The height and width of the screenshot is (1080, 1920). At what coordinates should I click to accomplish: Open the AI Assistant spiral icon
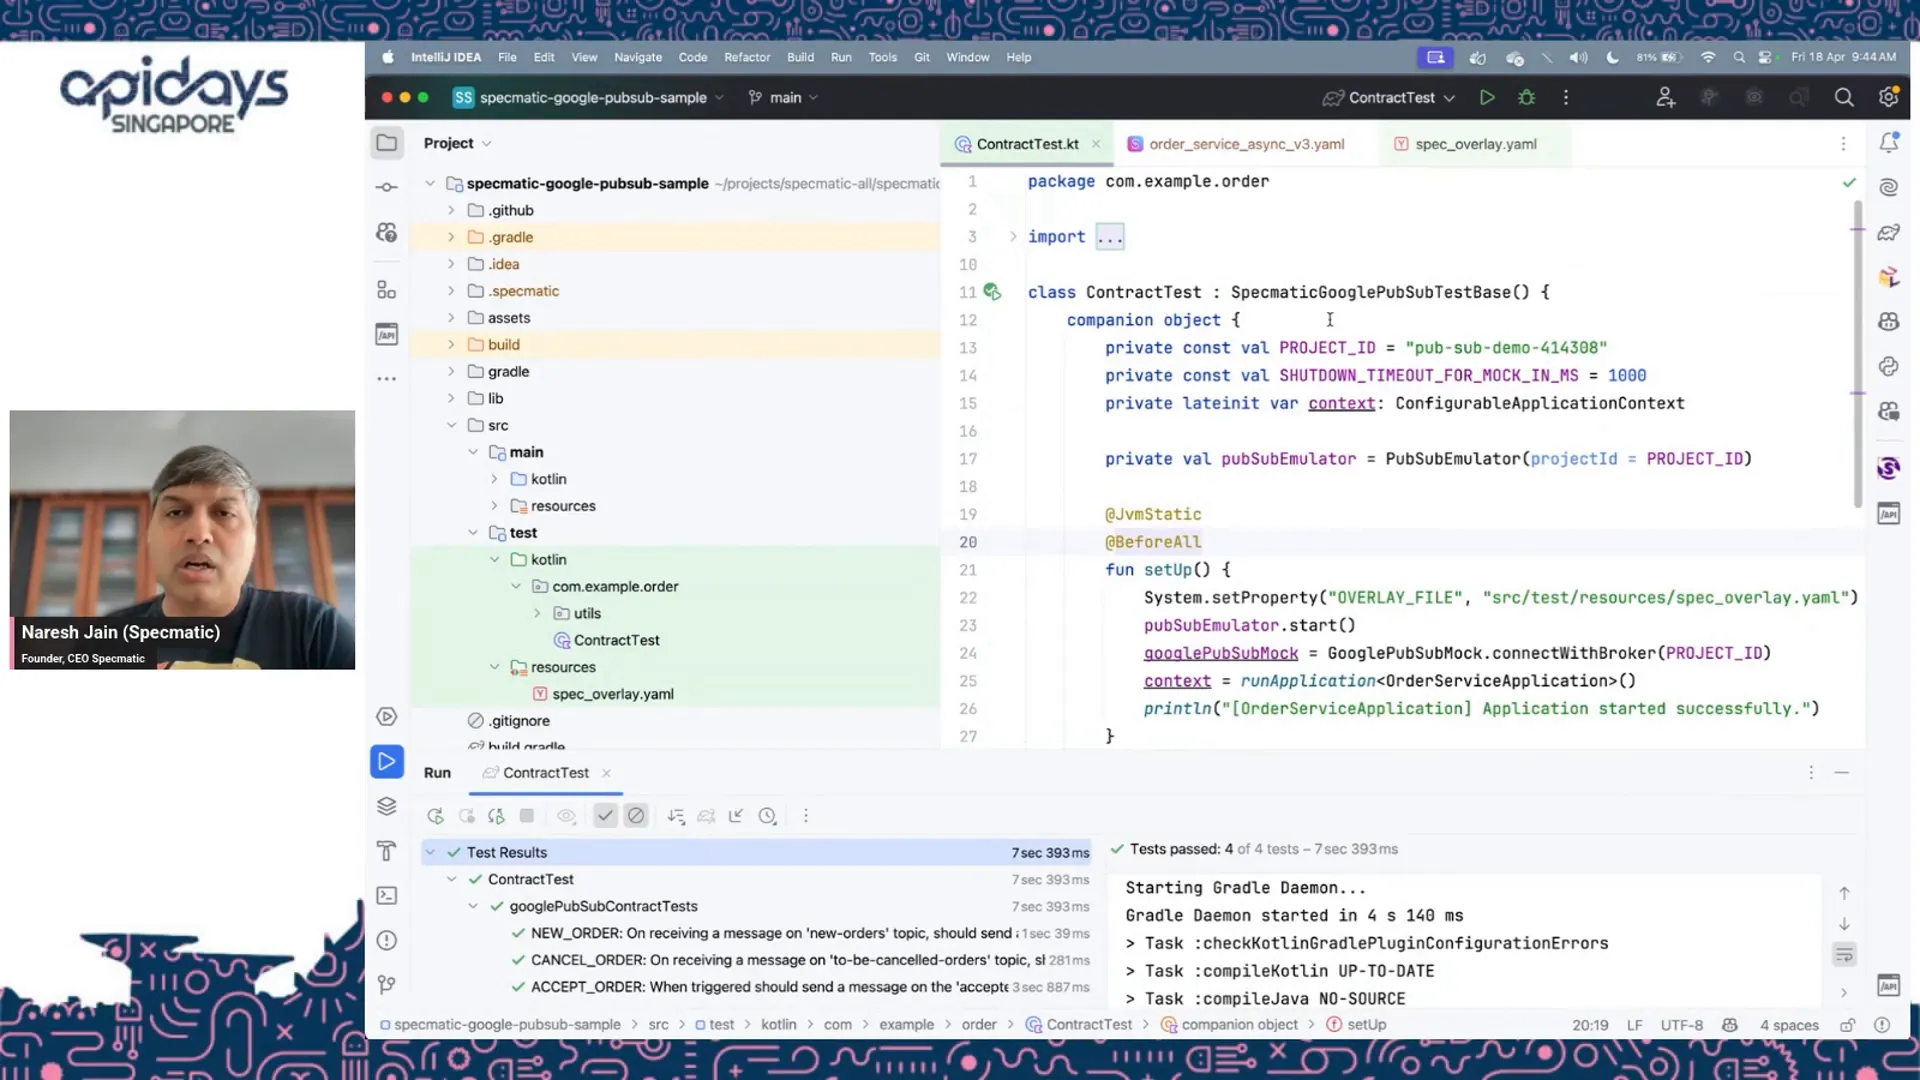(1889, 187)
